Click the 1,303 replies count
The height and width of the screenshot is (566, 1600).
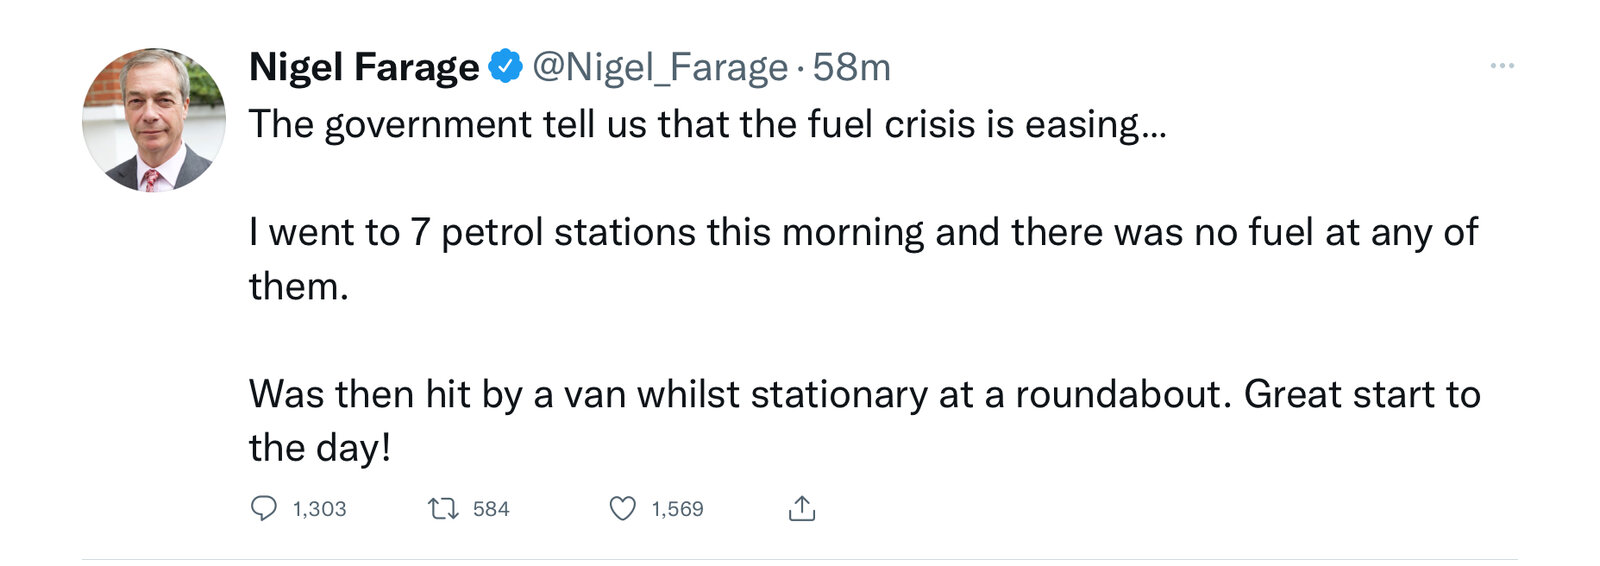point(319,509)
